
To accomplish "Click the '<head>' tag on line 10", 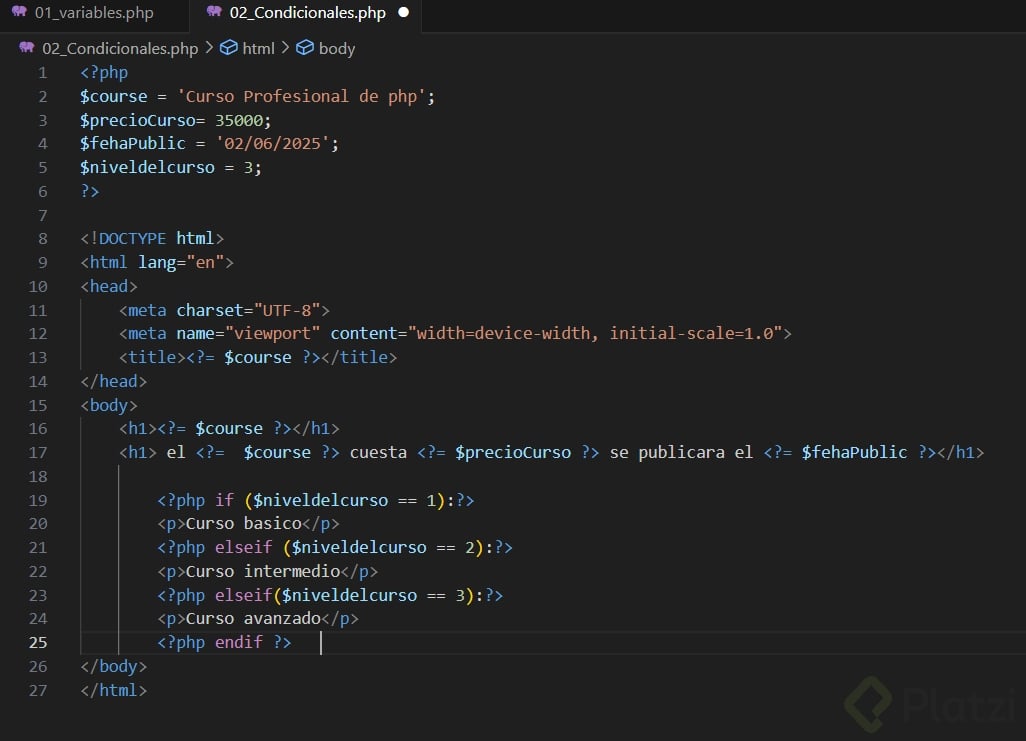I will point(109,287).
